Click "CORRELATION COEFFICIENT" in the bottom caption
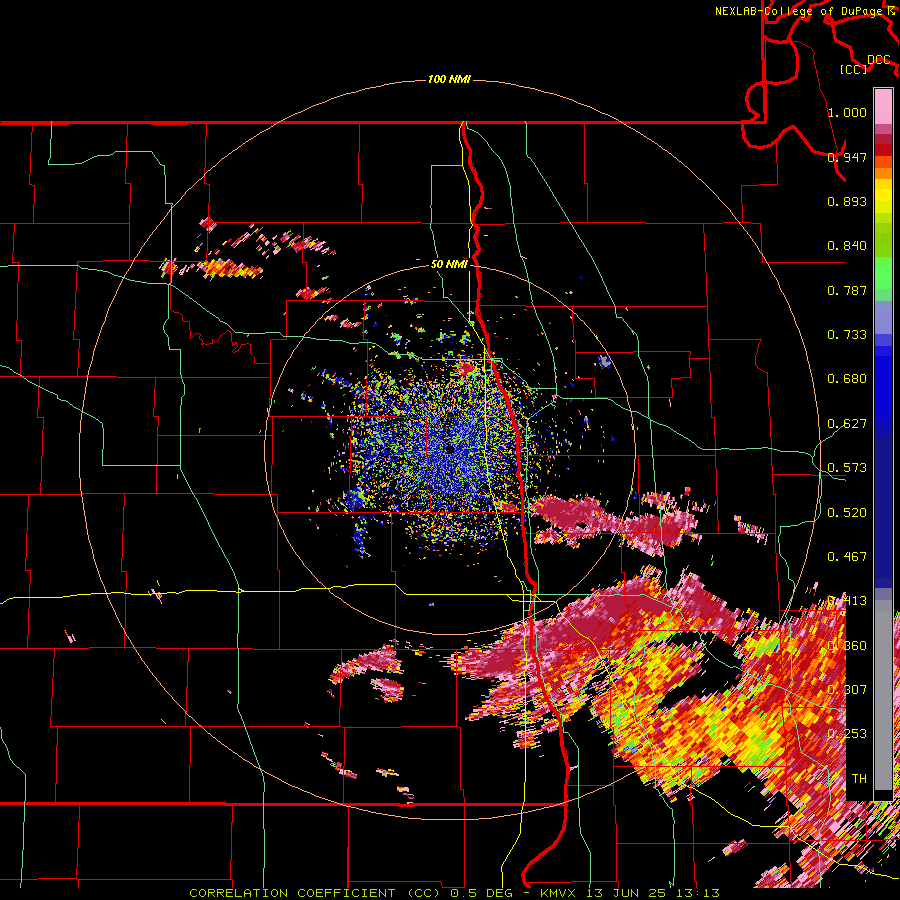The image size is (900, 900). [292, 893]
